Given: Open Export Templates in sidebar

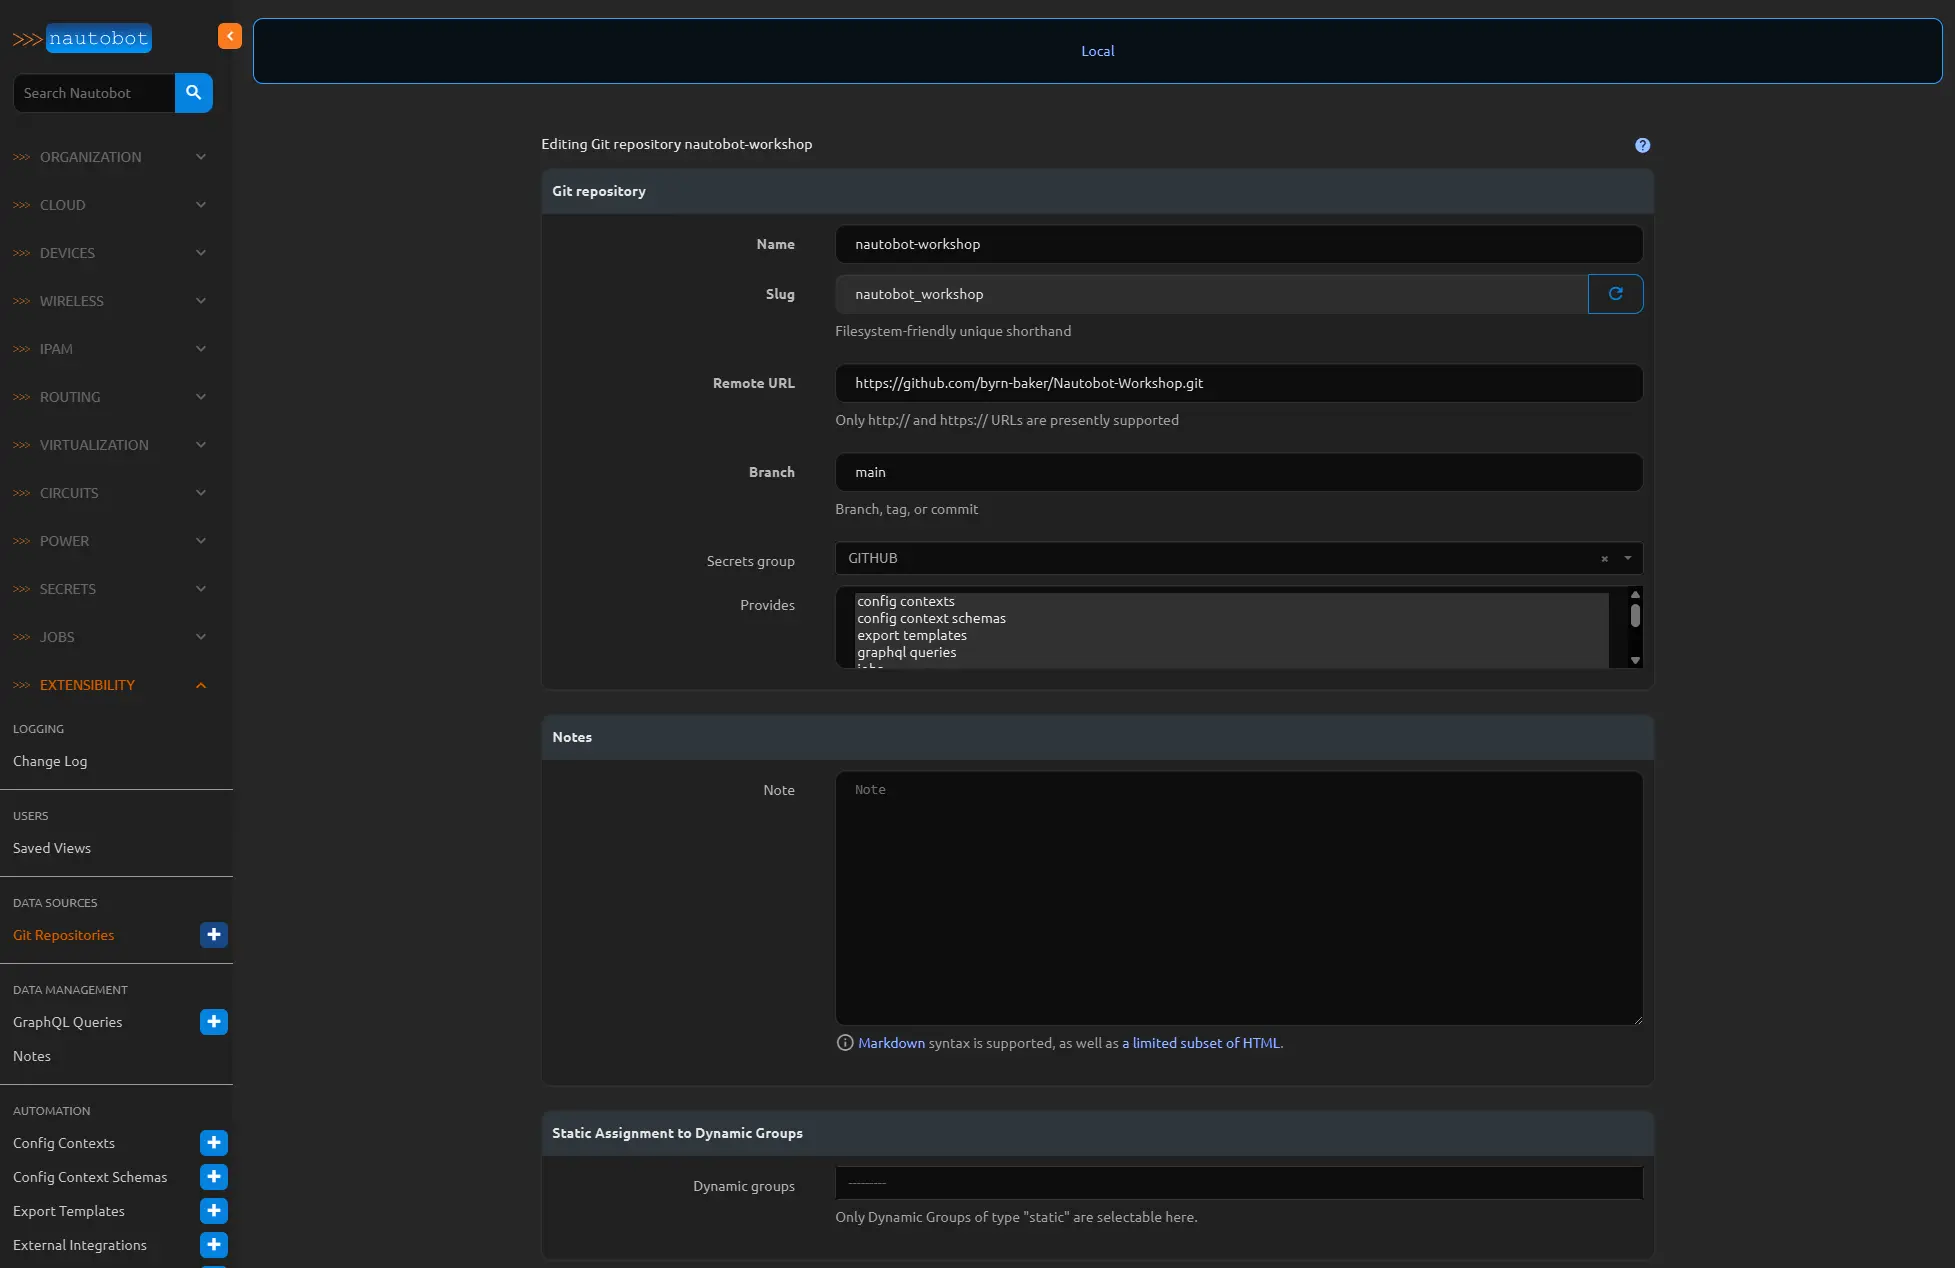Looking at the screenshot, I should pyautogui.click(x=69, y=1211).
